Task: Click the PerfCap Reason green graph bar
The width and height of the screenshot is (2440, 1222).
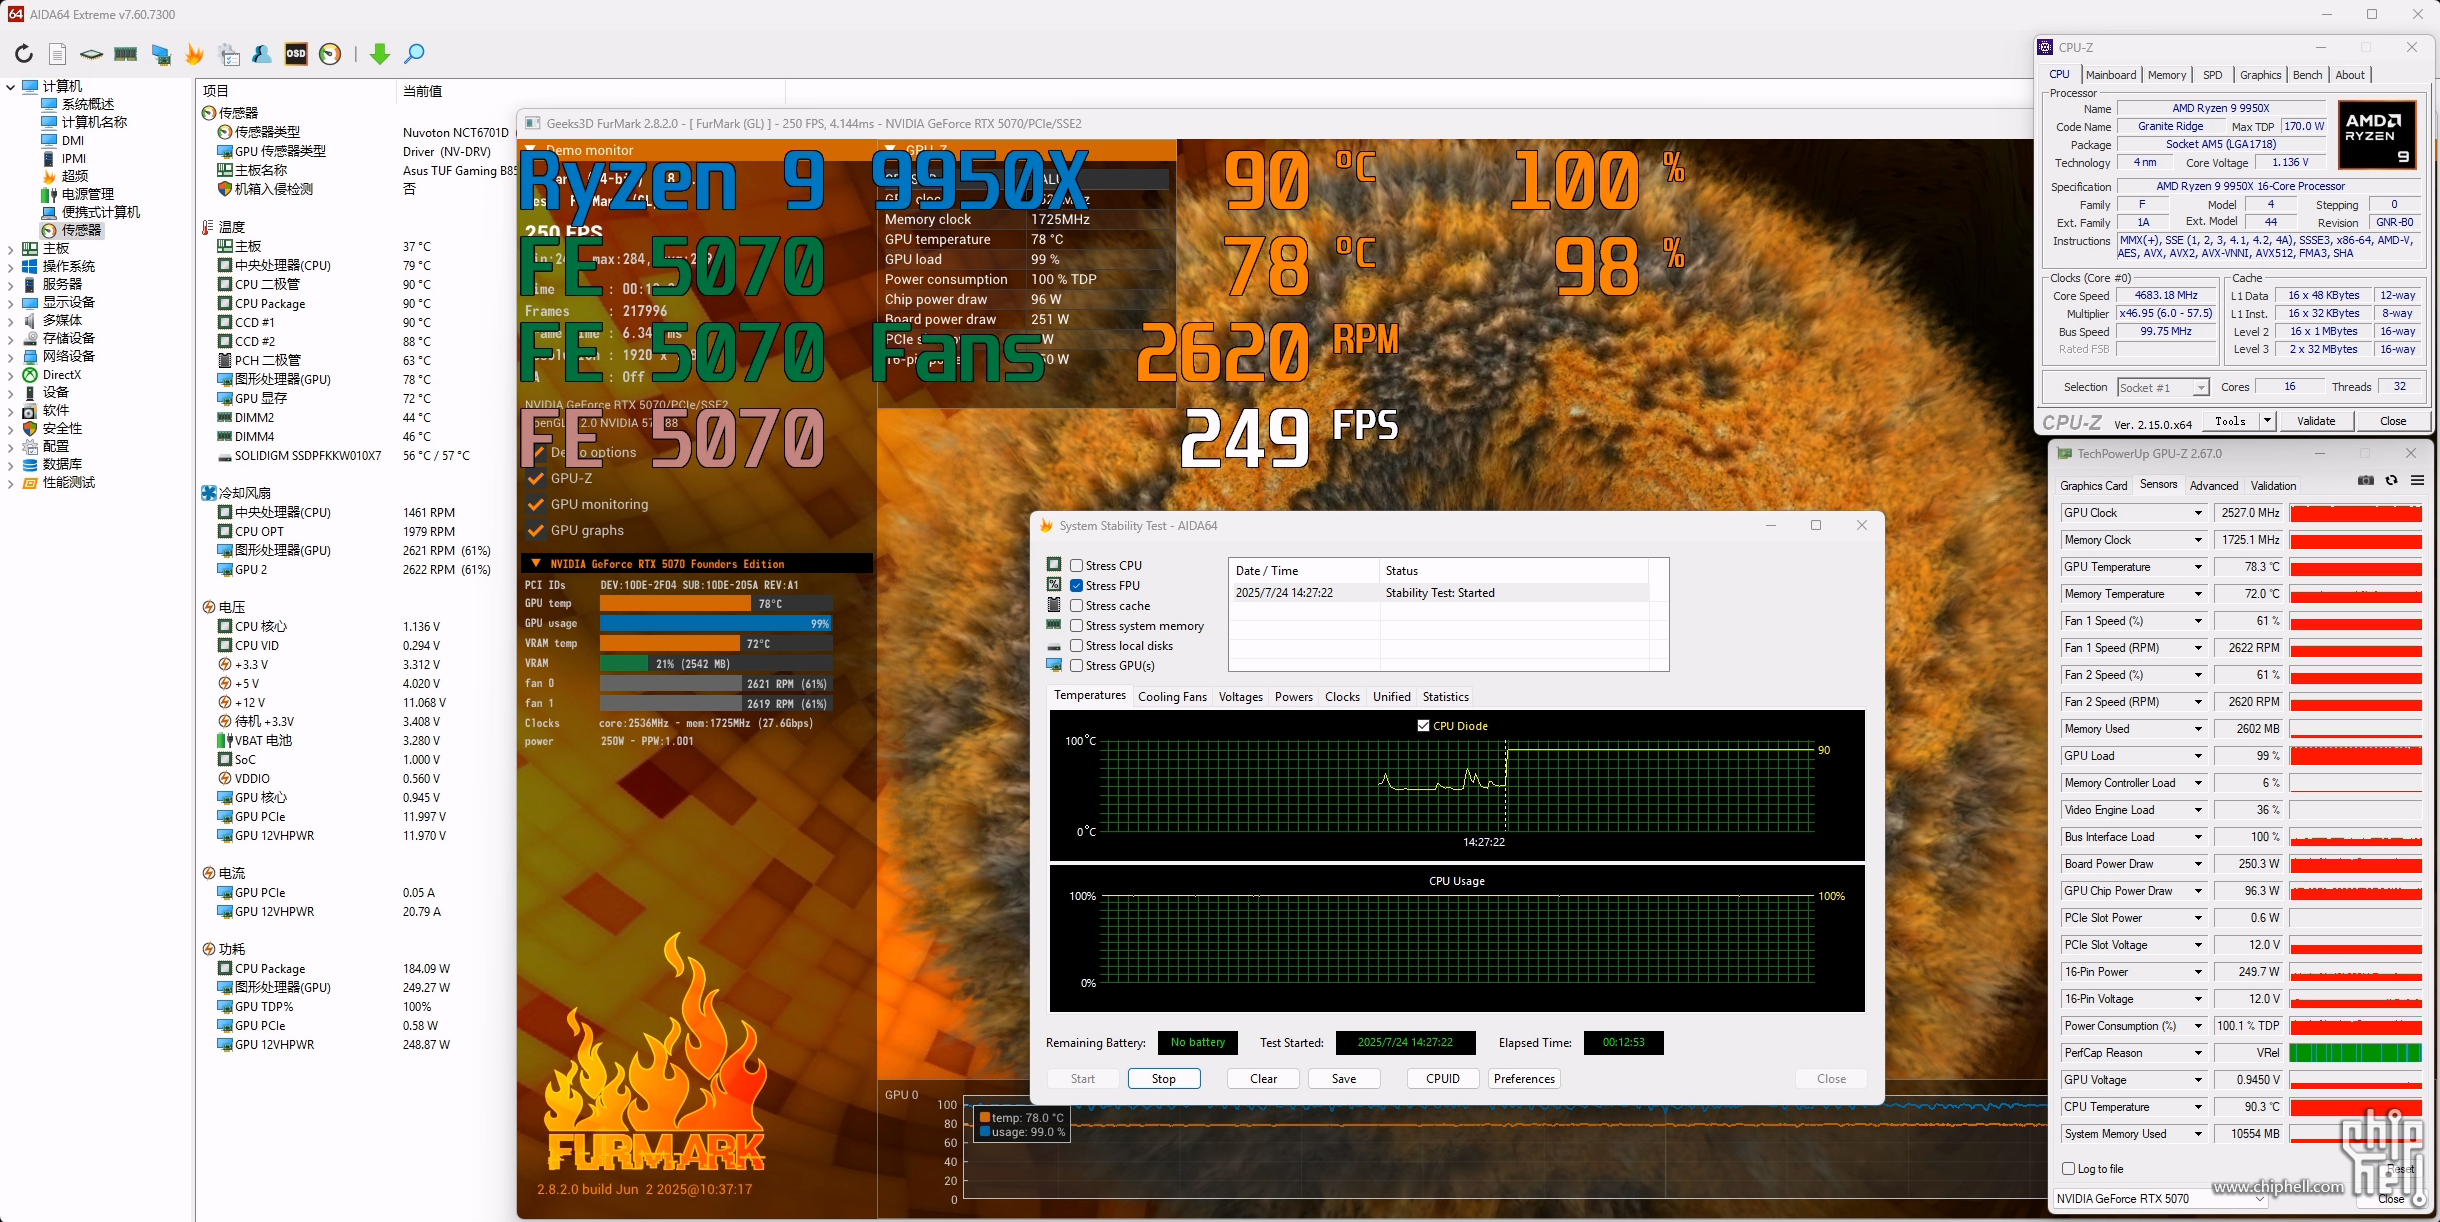Action: [2356, 1053]
